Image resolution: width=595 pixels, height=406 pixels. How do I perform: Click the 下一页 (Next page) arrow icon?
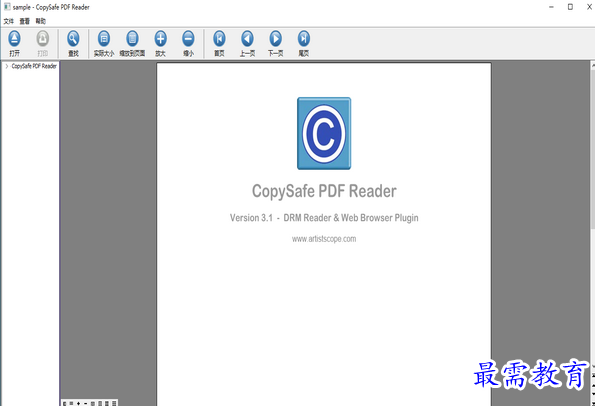click(x=275, y=39)
